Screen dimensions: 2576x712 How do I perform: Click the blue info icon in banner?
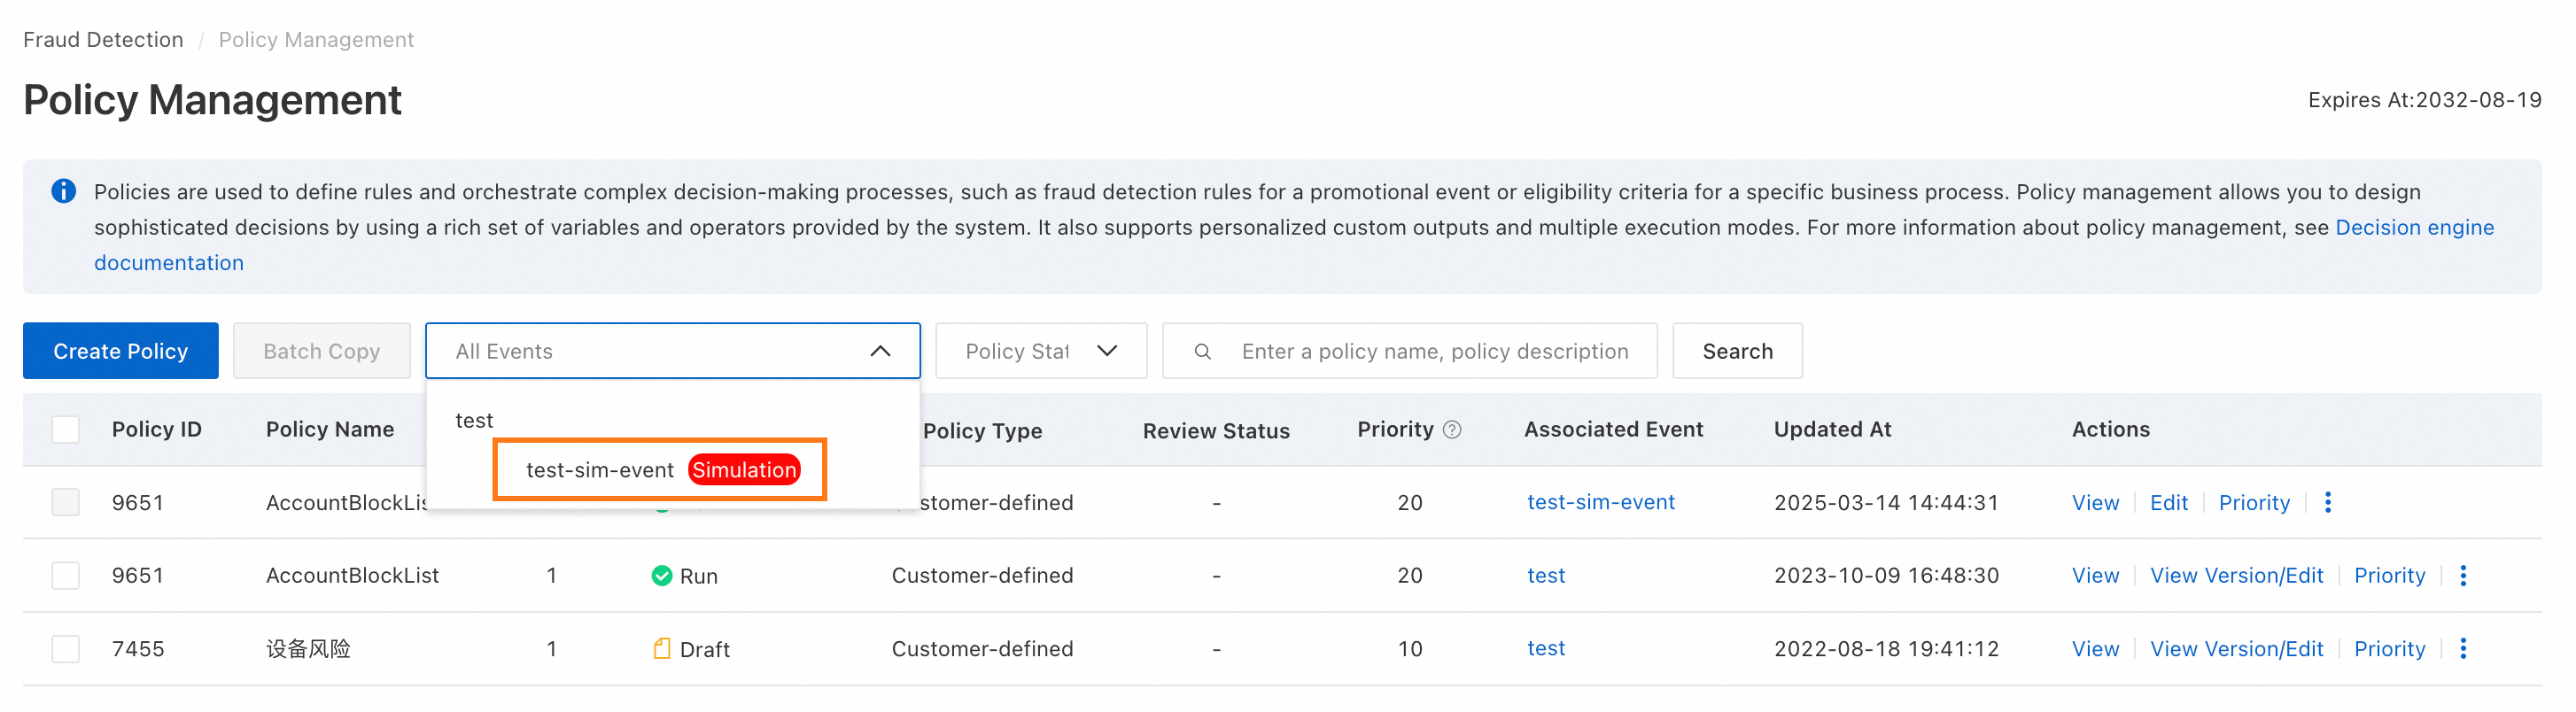[64, 191]
